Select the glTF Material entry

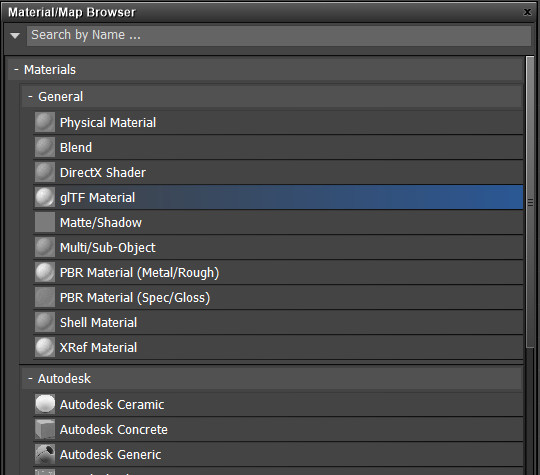coord(278,197)
